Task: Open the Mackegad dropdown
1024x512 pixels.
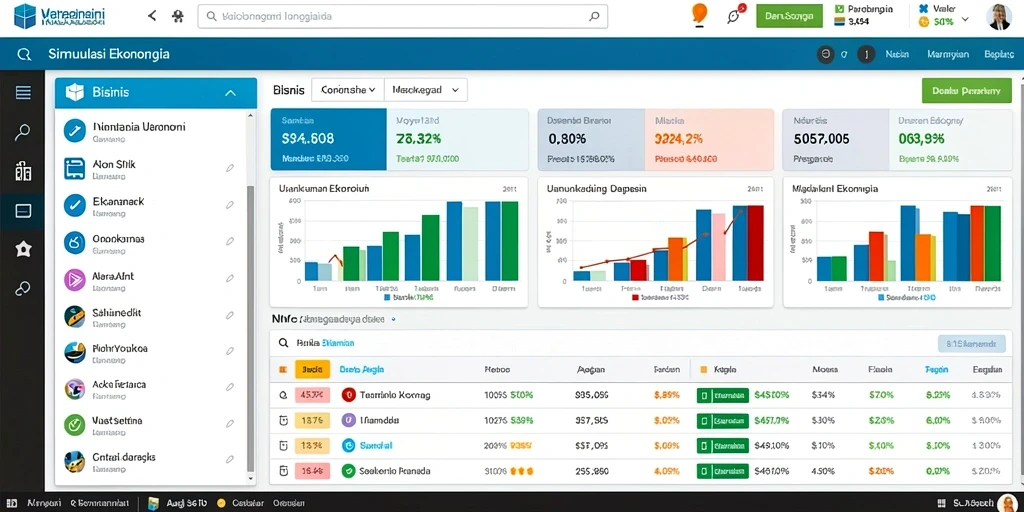Action: tap(426, 90)
